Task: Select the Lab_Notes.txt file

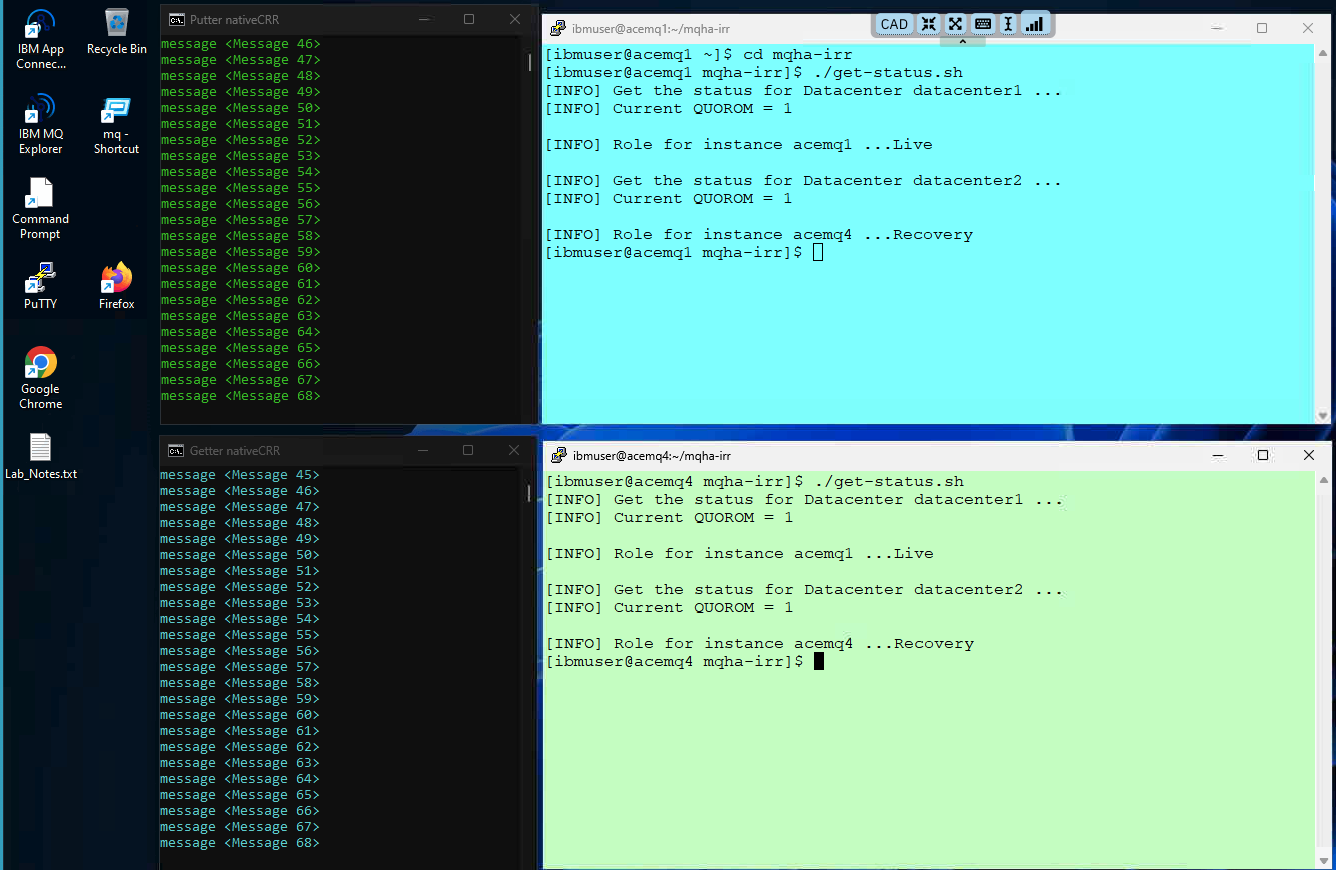Action: pos(41,457)
